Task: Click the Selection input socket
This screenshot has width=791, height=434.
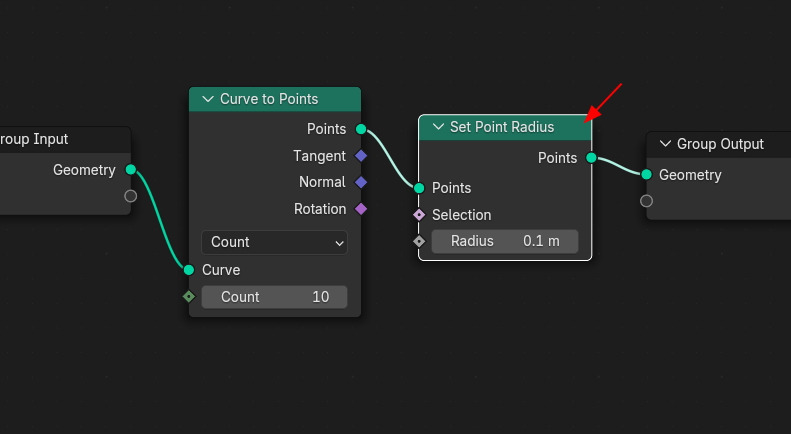Action: coord(419,215)
